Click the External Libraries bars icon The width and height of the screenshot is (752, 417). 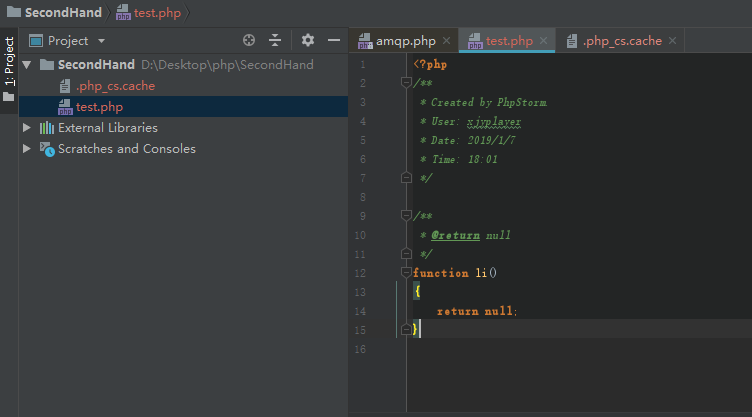[47, 128]
